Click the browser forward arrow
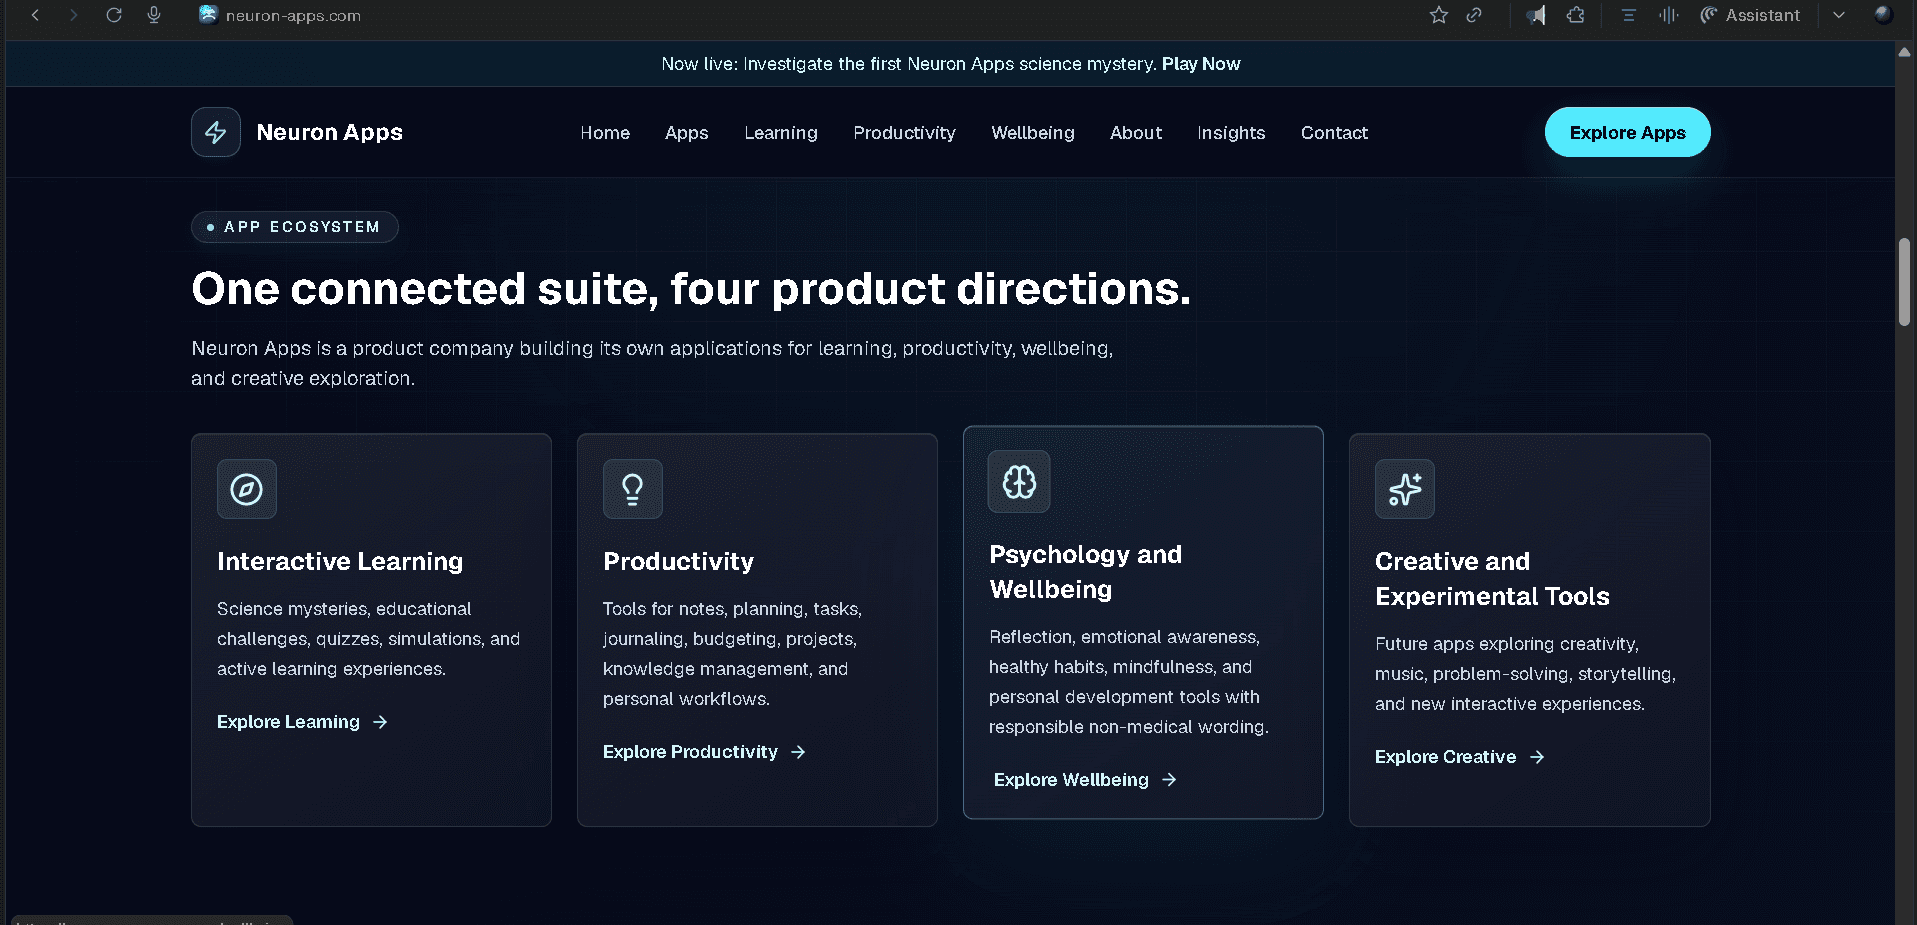 tap(73, 15)
